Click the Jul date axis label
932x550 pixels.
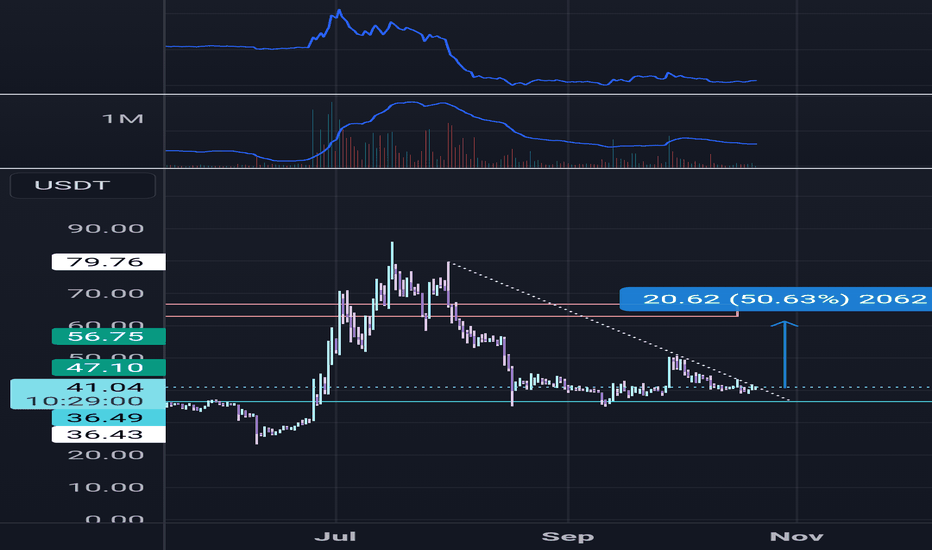(336, 536)
